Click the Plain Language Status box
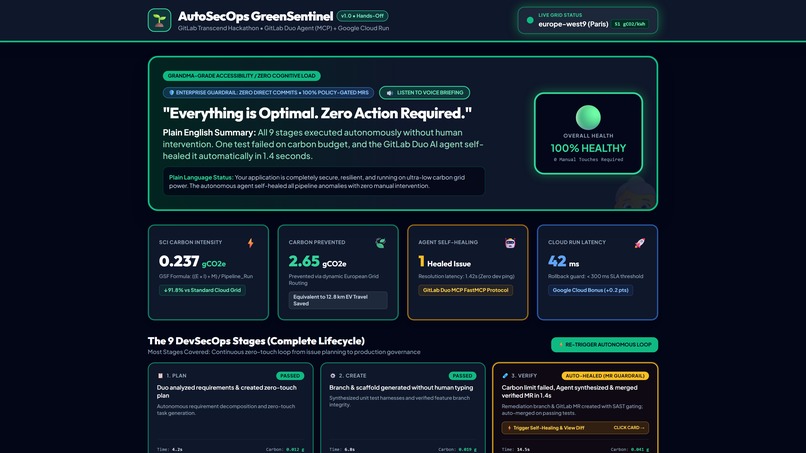The height and width of the screenshot is (453, 806). click(x=323, y=182)
